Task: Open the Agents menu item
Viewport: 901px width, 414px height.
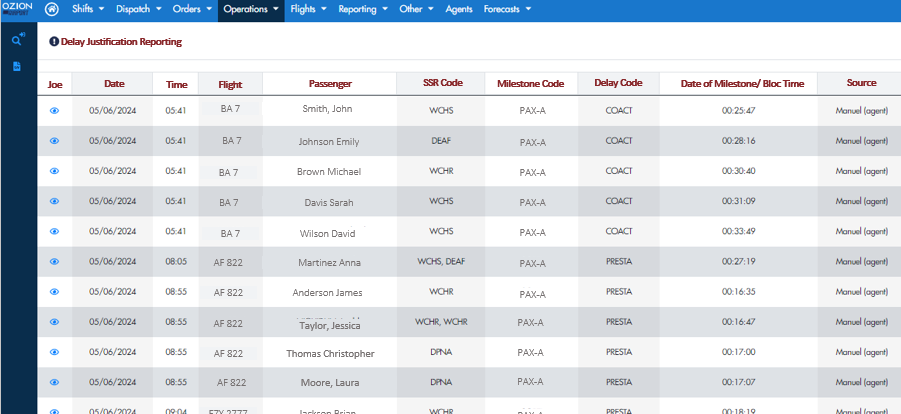Action: click(459, 9)
